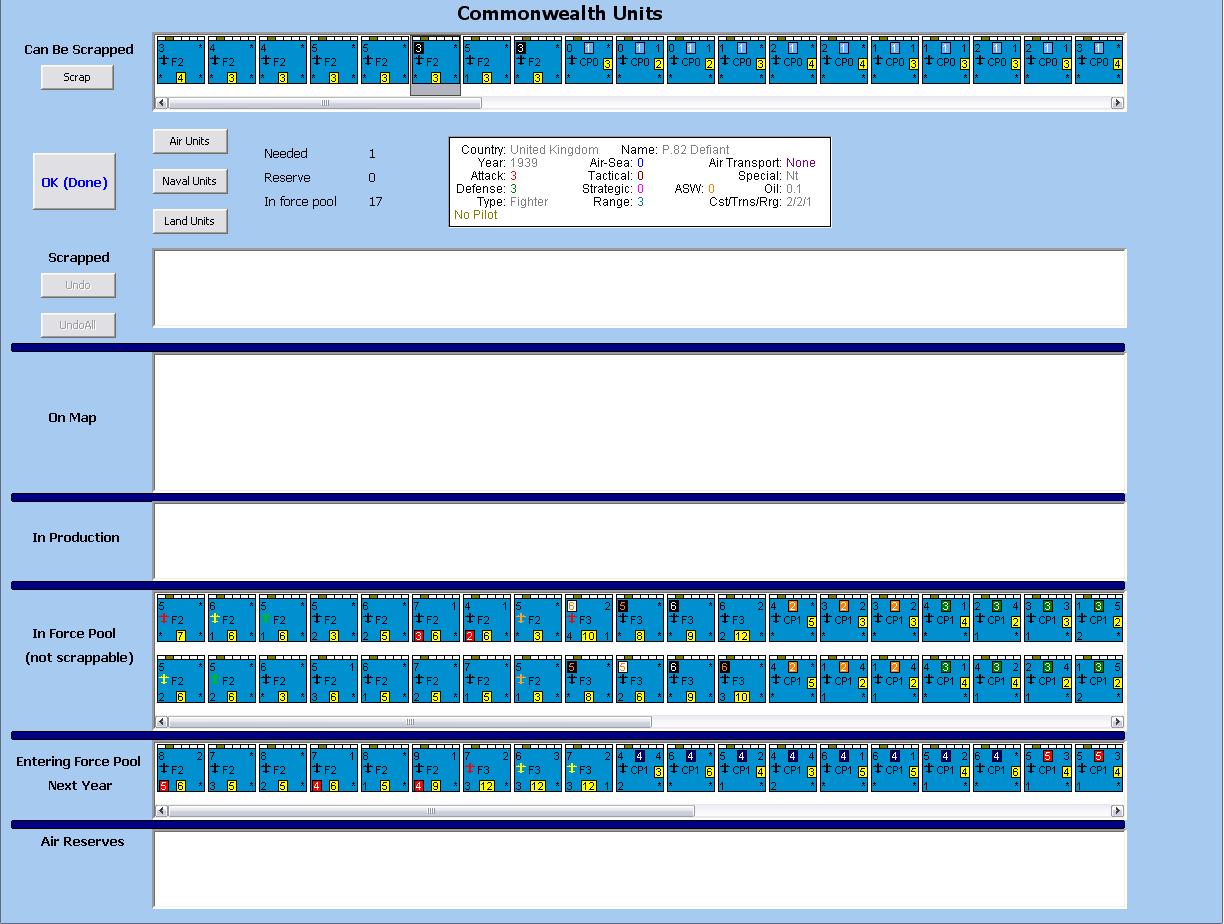Click the Can Be Scrapped scrollbar thumb
The width and height of the screenshot is (1224, 924).
point(325,102)
